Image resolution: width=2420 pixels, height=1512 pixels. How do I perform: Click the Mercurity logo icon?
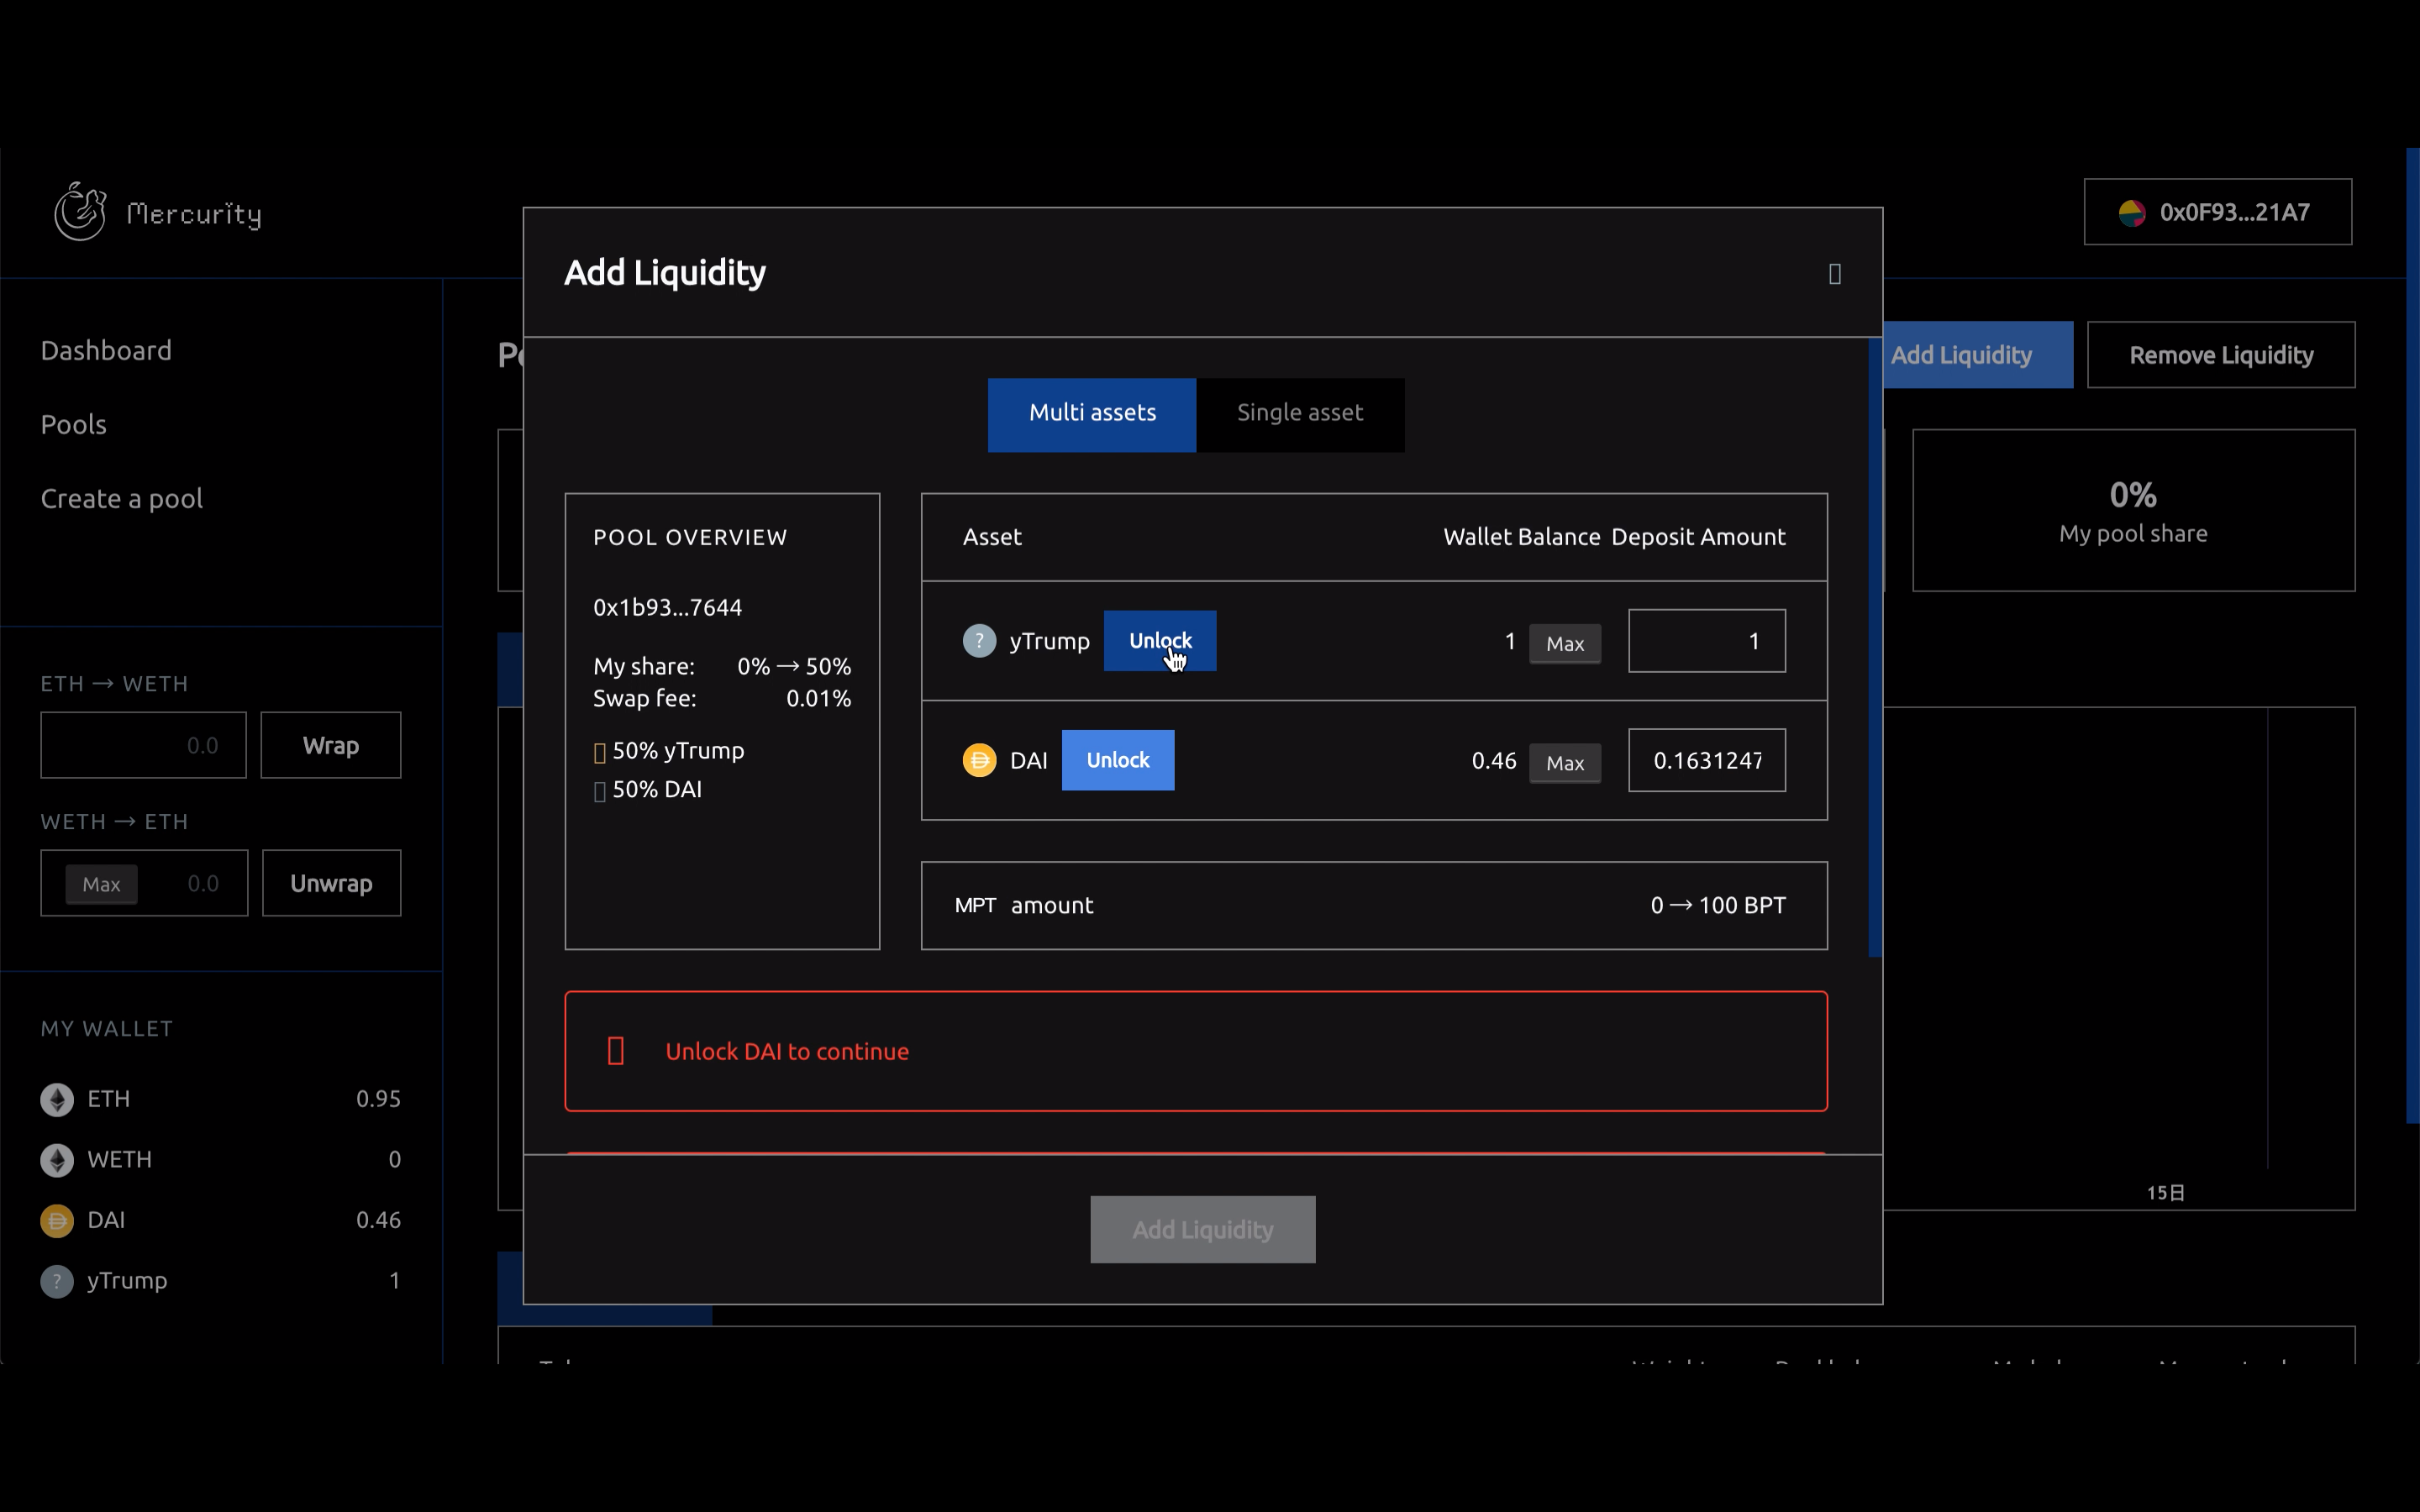point(80,211)
